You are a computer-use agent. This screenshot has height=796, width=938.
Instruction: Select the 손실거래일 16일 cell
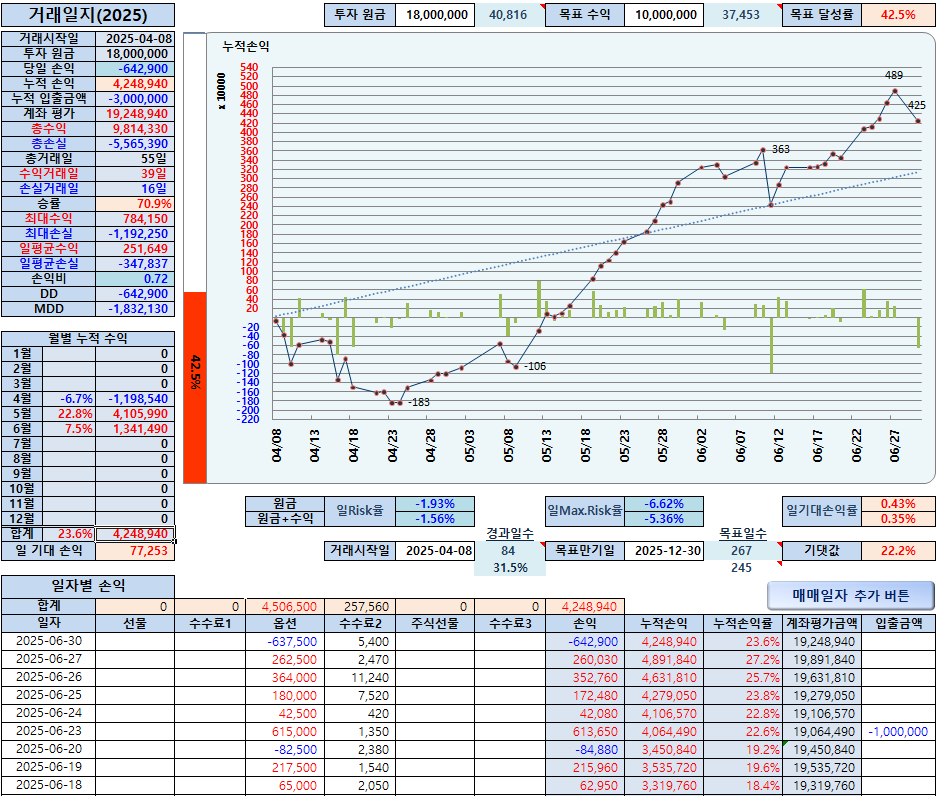click(135, 188)
